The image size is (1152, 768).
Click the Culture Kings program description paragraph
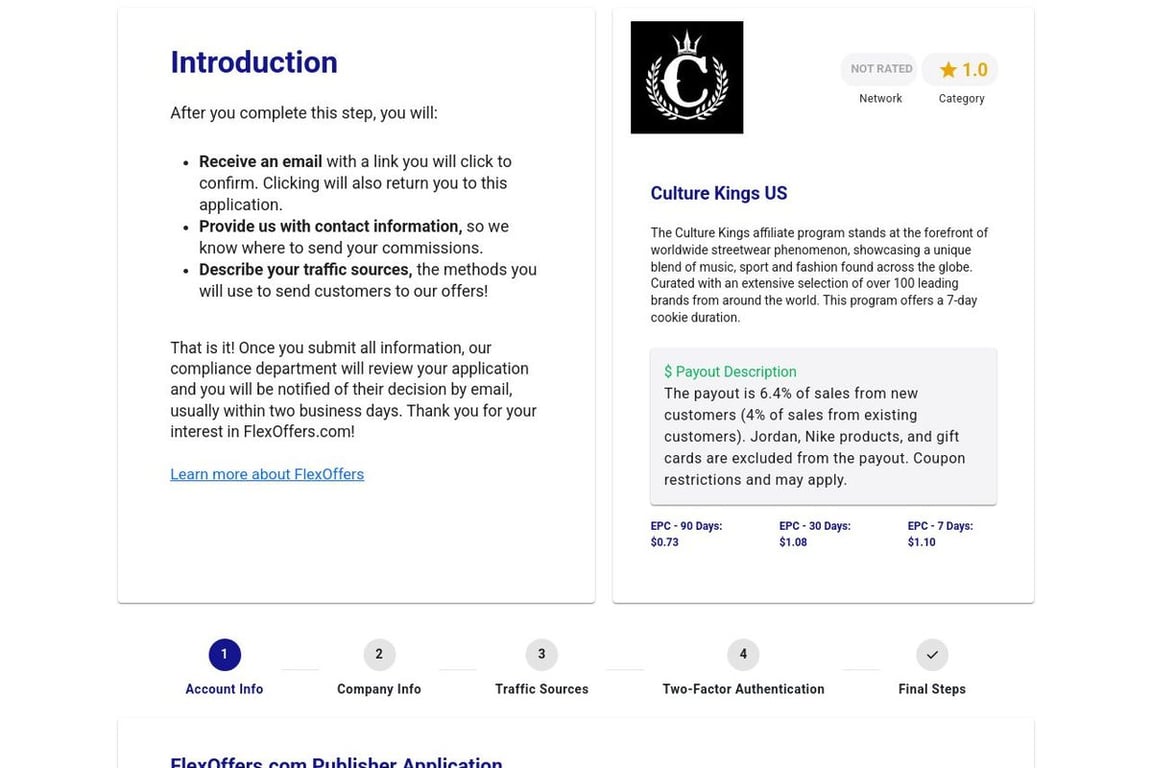[x=819, y=275]
